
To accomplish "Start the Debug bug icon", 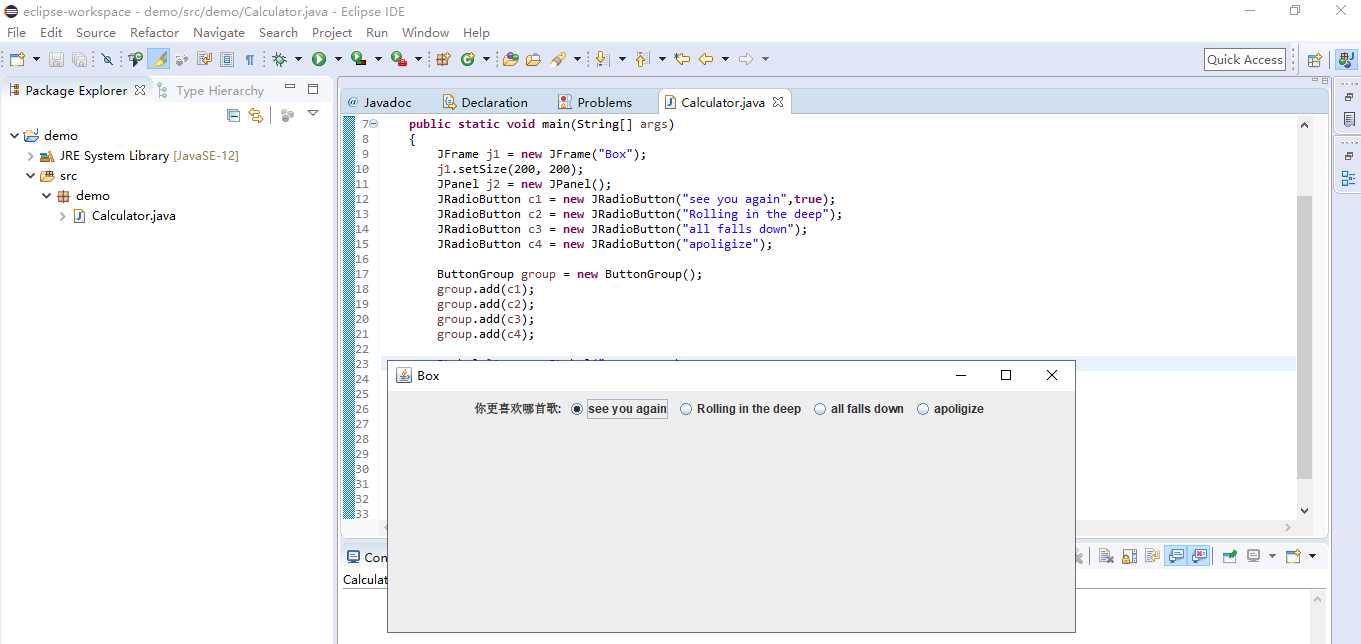I will tap(280, 59).
